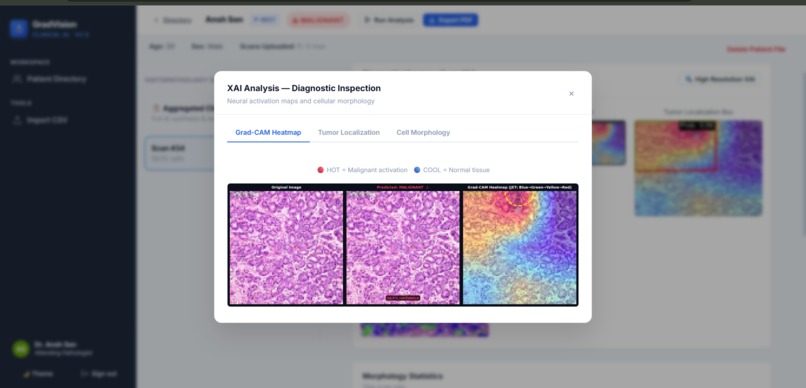Open Import CSV in the sidebar

(x=47, y=120)
